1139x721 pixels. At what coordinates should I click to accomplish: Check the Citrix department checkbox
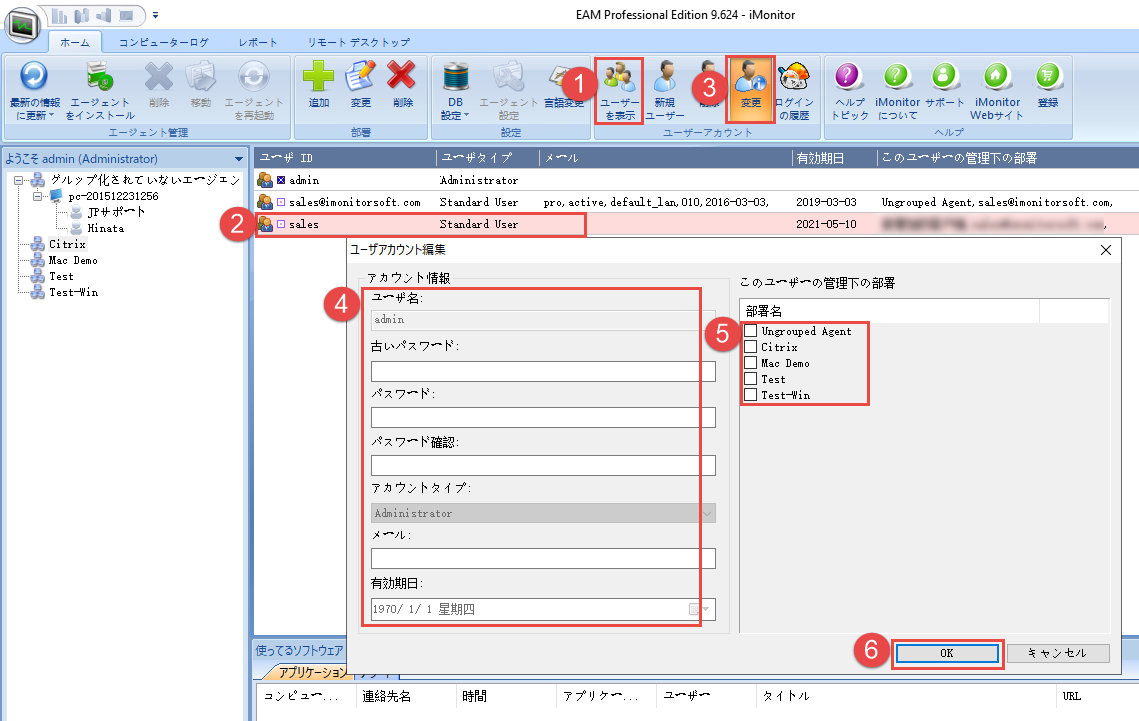[750, 347]
